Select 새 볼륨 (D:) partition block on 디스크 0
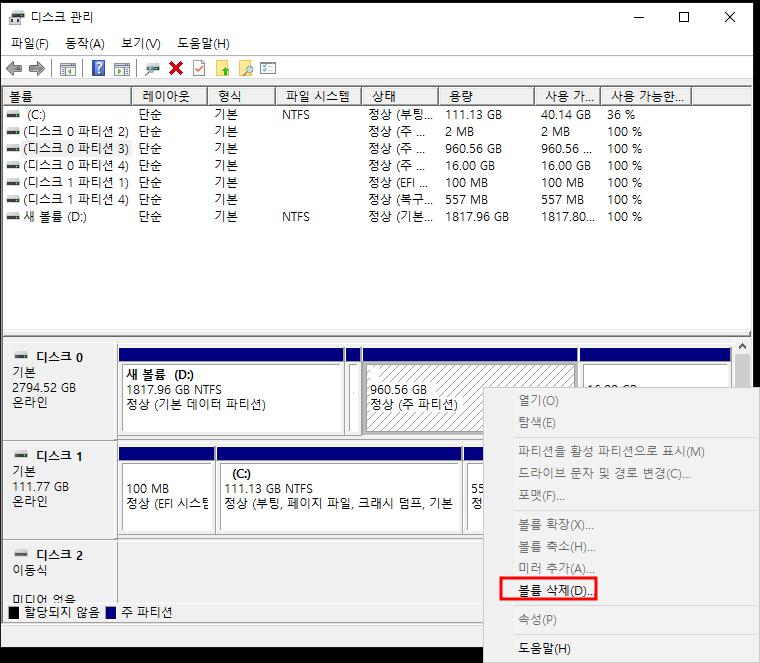This screenshot has width=760, height=663. [x=231, y=391]
